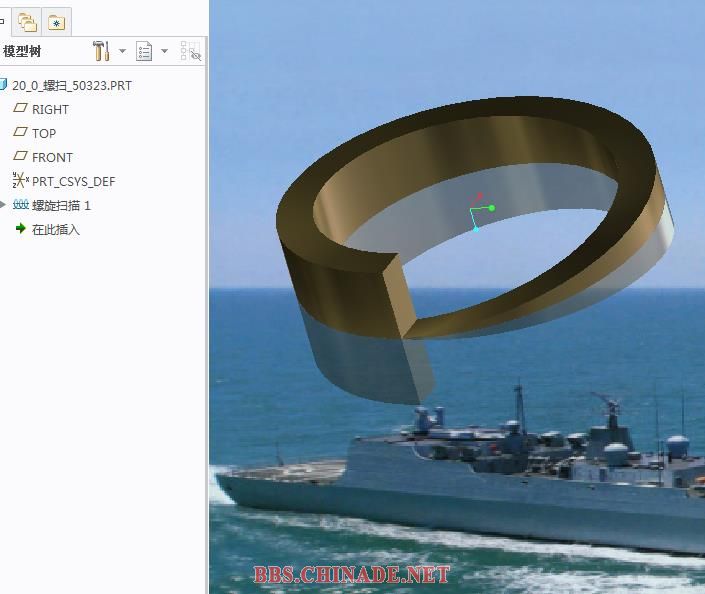Viewport: 705px width, 594px height.
Task: Click the FRONT plane icon
Action: coord(20,156)
